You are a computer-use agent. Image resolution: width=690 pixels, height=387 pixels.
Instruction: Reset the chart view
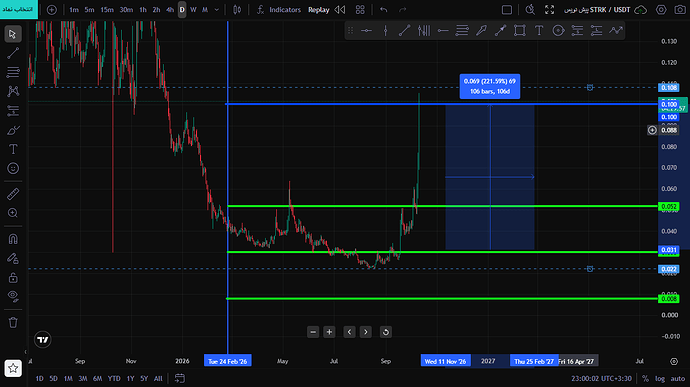click(x=385, y=332)
